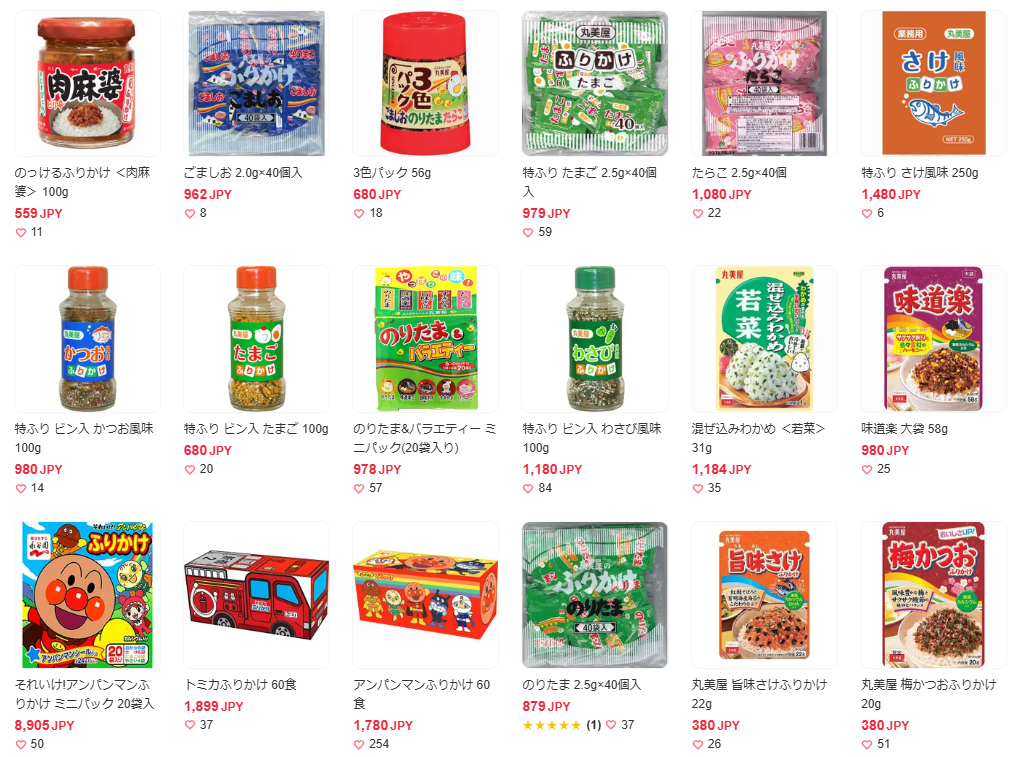The image size is (1012, 757).
Task: Open それいけ!アンパンマンふりかけ ミニパック link
Action: click(85, 694)
